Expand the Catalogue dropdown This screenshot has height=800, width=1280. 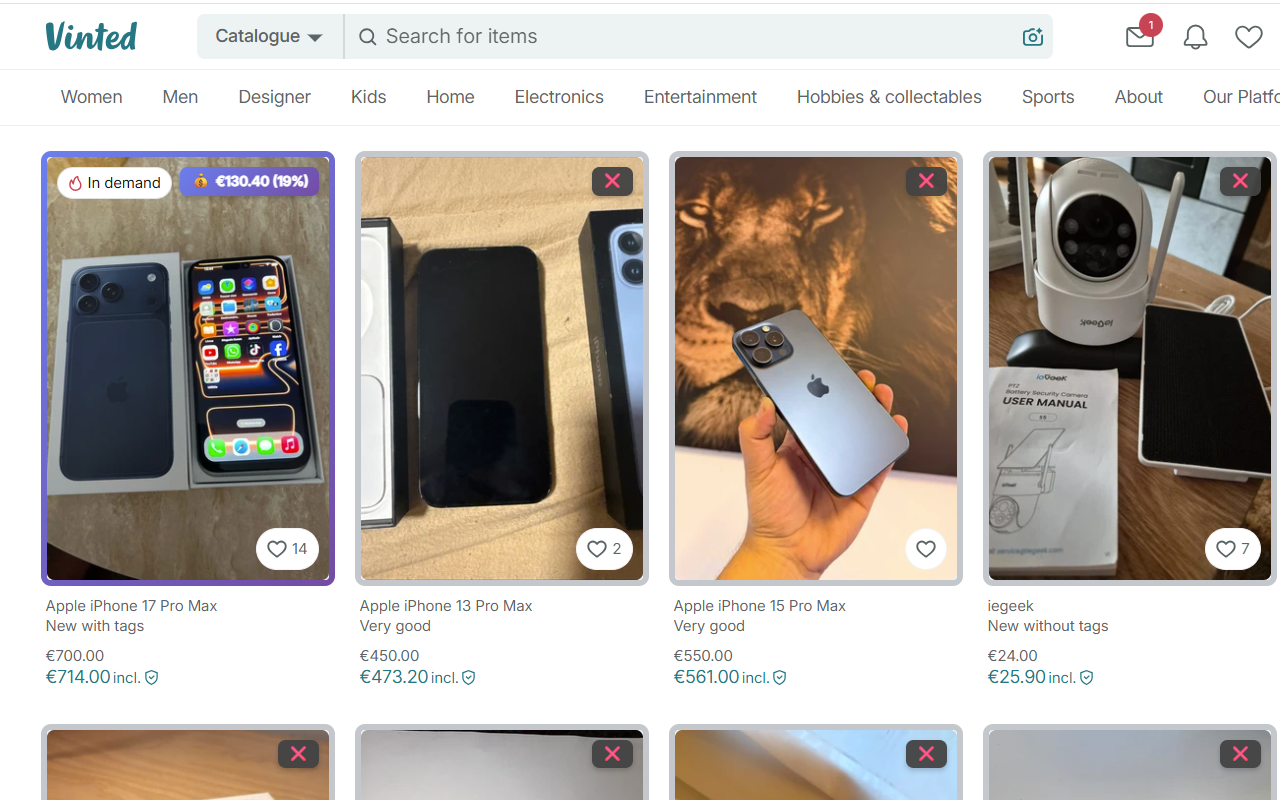pyautogui.click(x=270, y=36)
